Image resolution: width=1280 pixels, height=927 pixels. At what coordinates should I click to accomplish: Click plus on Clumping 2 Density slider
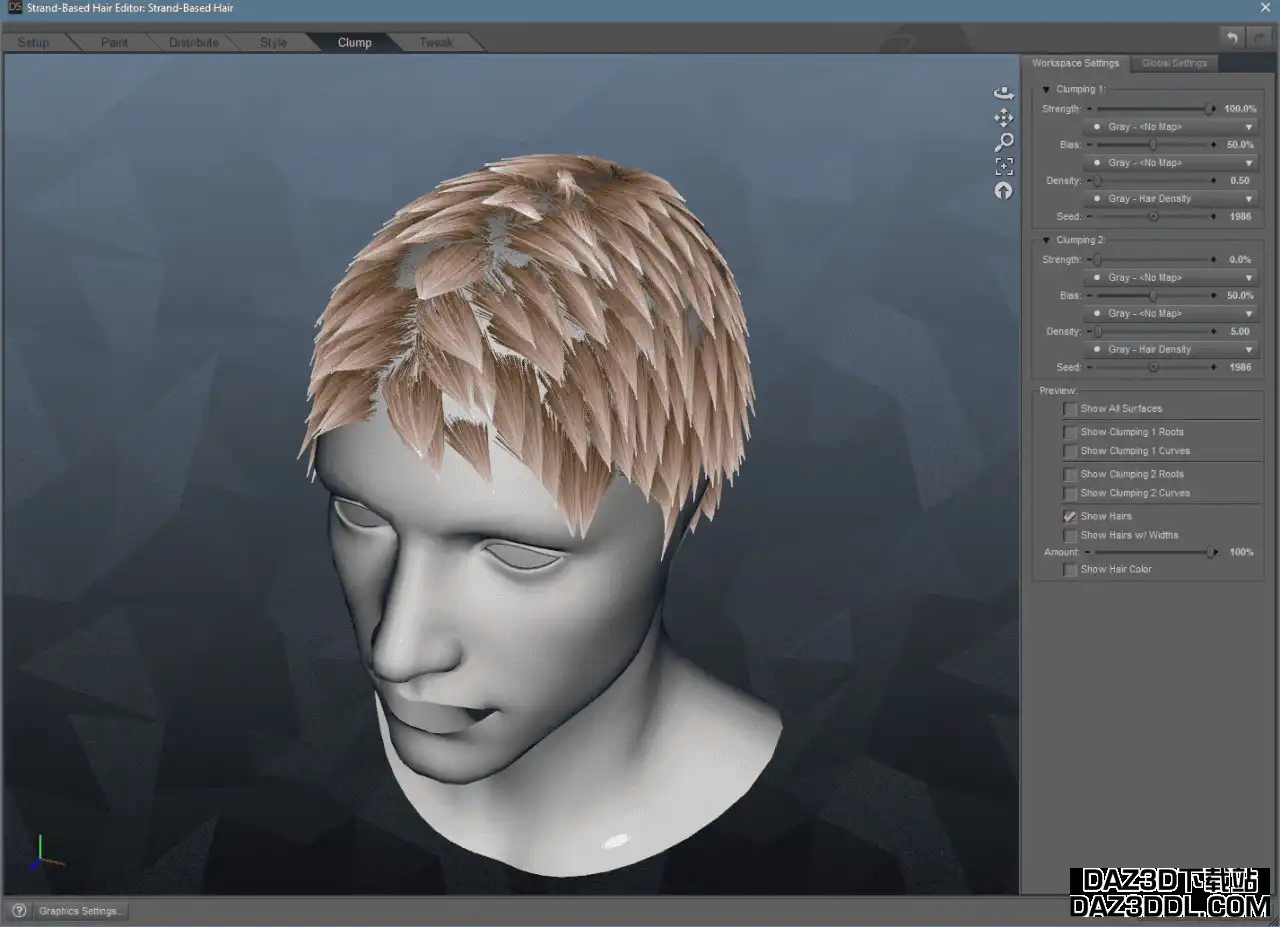click(x=1214, y=332)
